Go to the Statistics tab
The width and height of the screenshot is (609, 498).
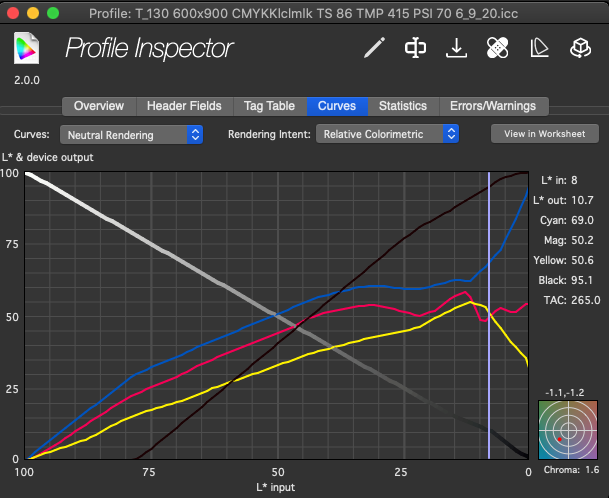coord(403,106)
